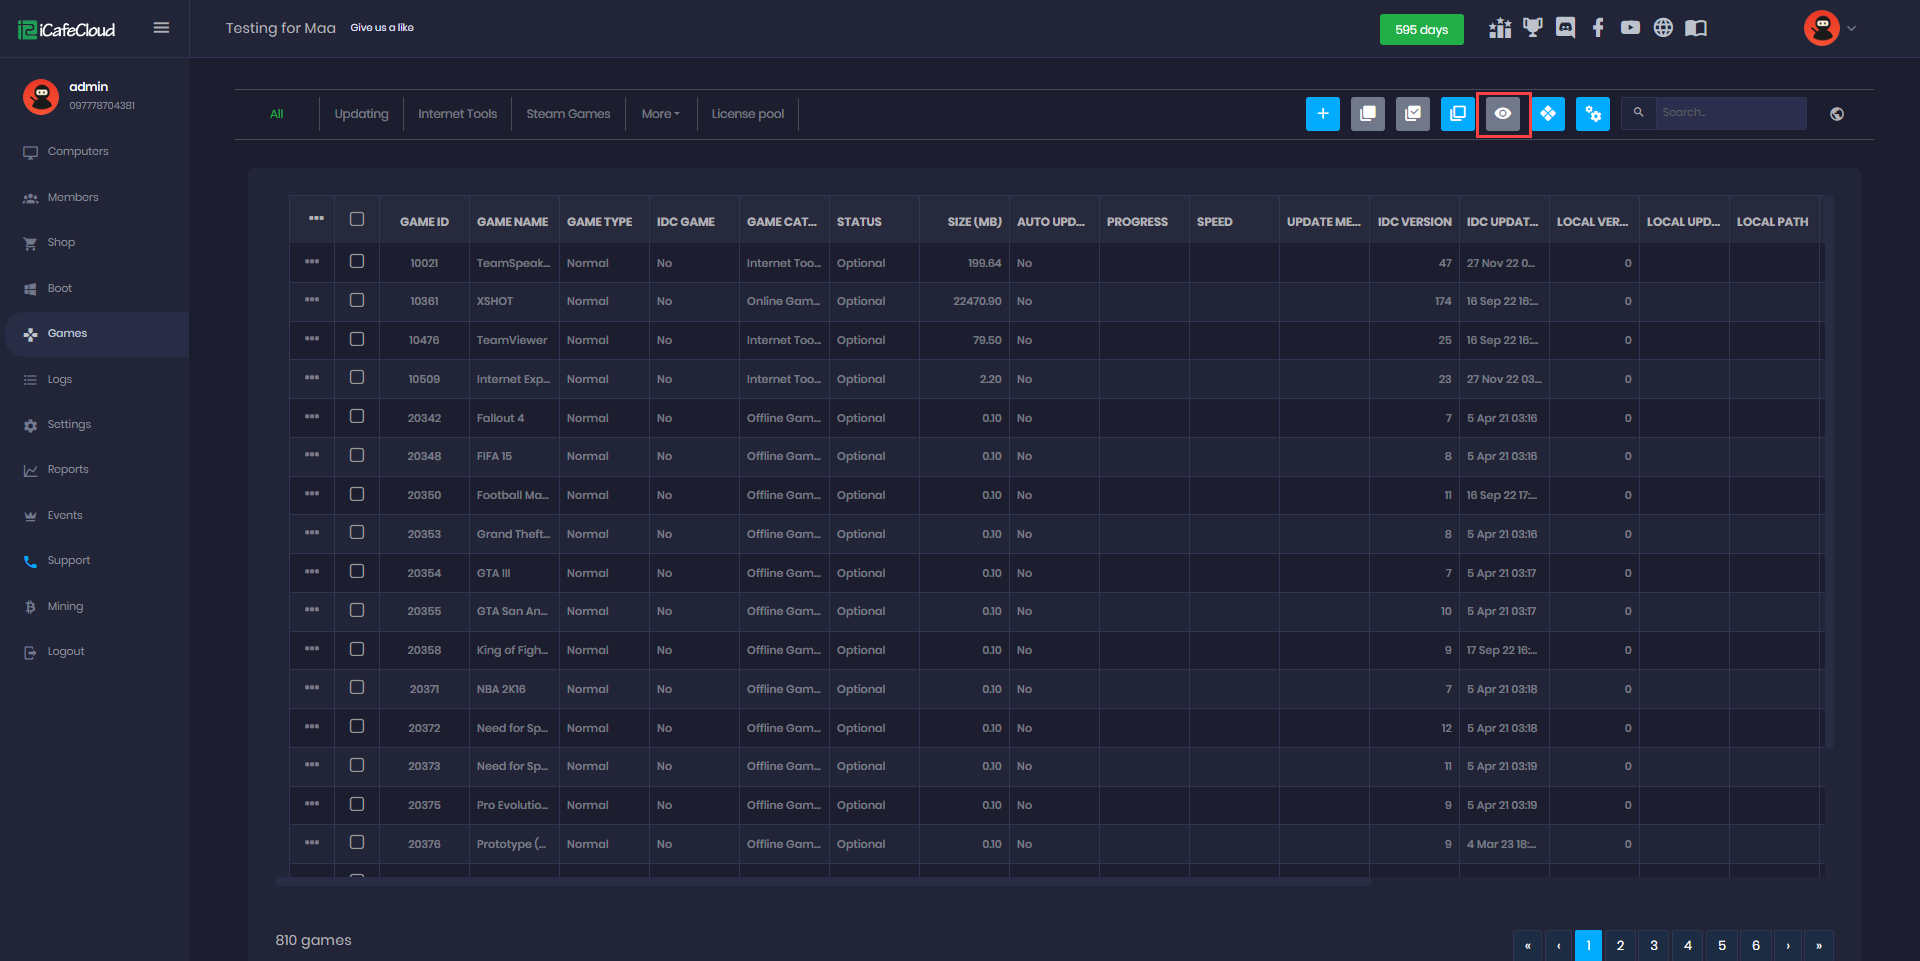This screenshot has height=961, width=1920.
Task: Tick the select-all checkbox in table header
Action: pos(357,220)
